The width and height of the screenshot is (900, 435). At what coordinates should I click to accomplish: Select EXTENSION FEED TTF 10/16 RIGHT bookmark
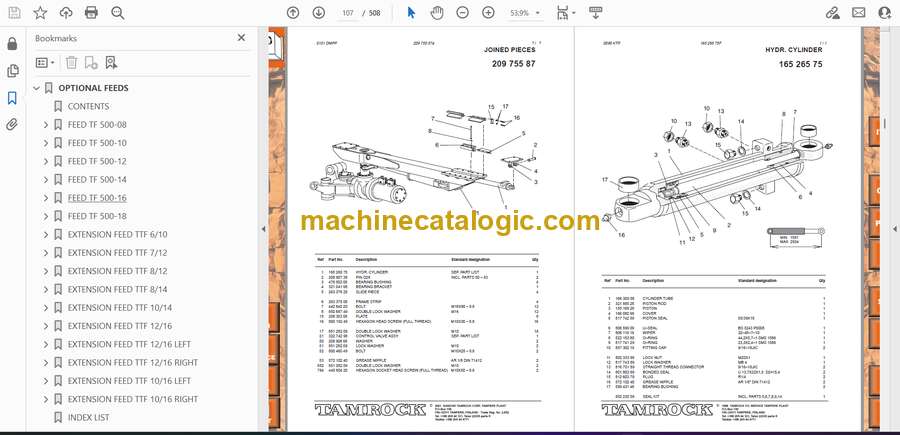click(x=133, y=399)
